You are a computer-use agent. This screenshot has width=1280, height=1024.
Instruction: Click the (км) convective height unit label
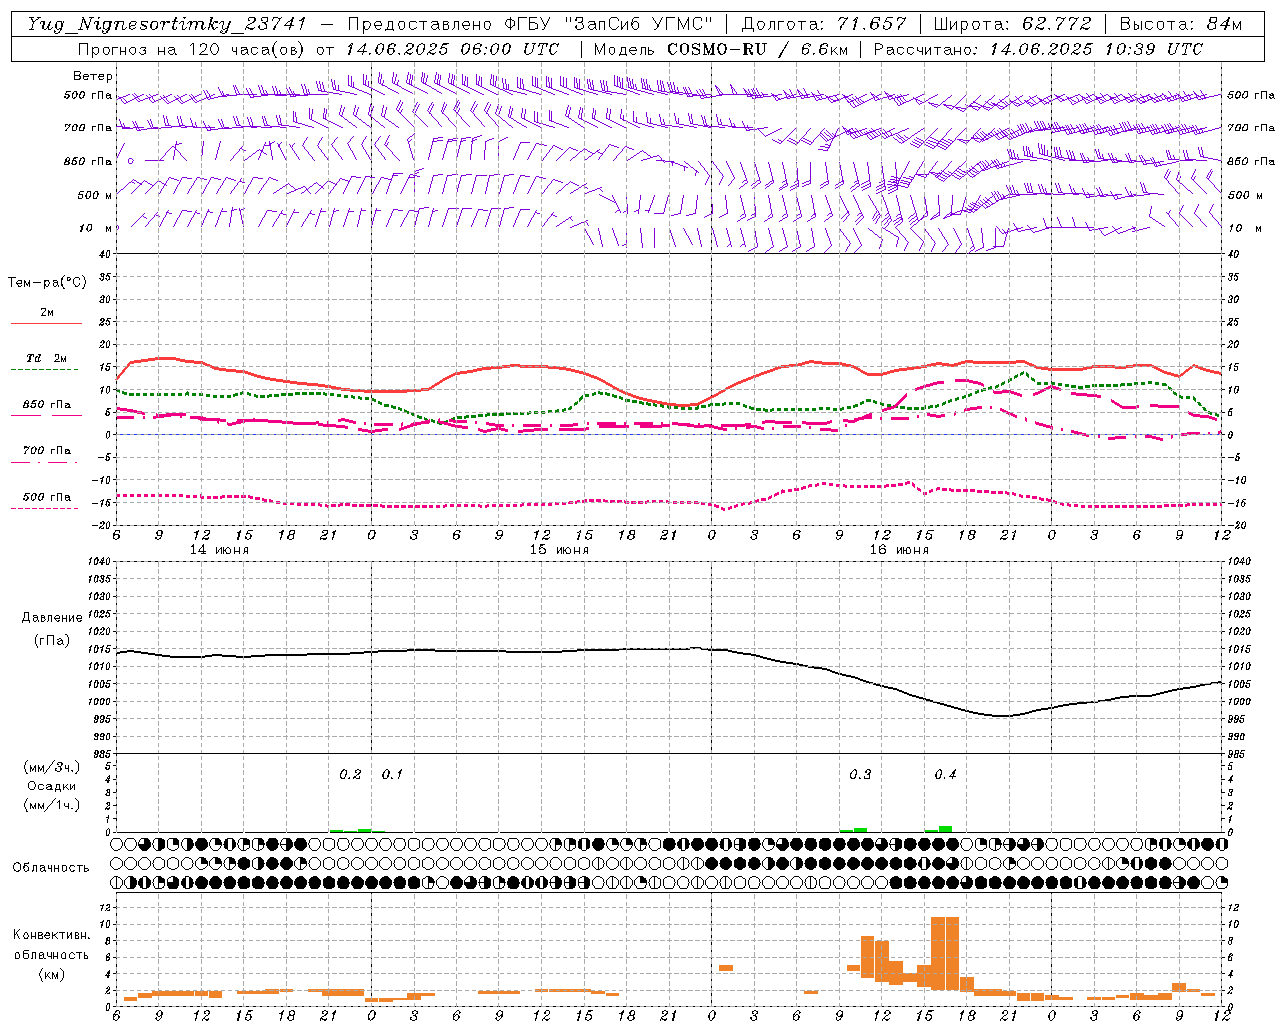coord(51,973)
